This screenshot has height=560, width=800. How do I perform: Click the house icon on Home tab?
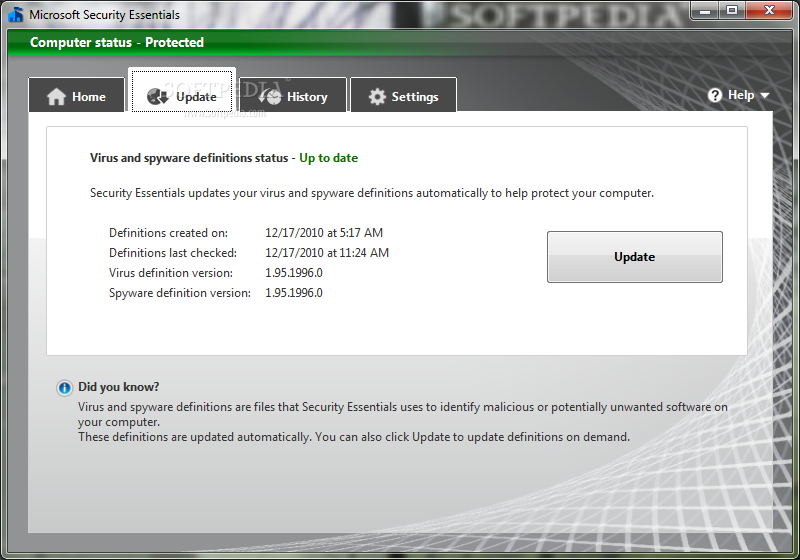click(x=56, y=96)
